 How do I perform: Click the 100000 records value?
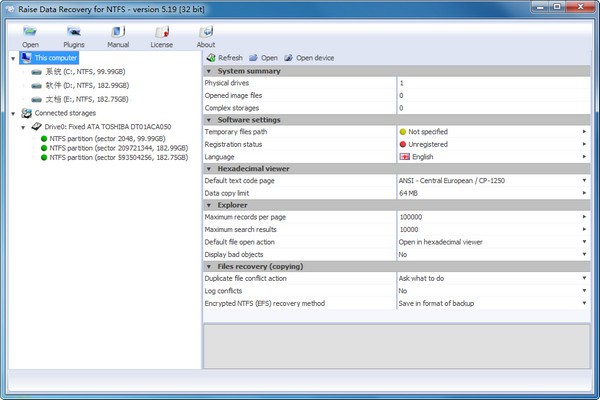tap(411, 217)
